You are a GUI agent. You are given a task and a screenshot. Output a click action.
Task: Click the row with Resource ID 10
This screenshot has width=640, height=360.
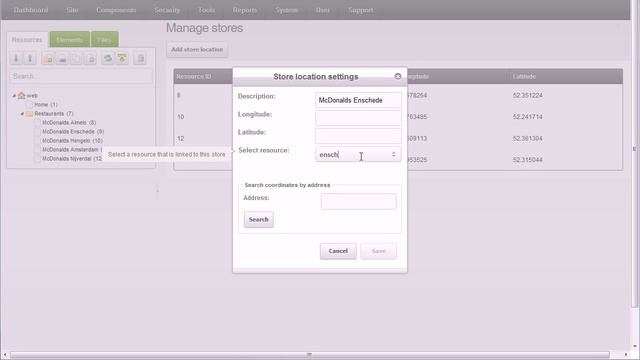(398, 117)
